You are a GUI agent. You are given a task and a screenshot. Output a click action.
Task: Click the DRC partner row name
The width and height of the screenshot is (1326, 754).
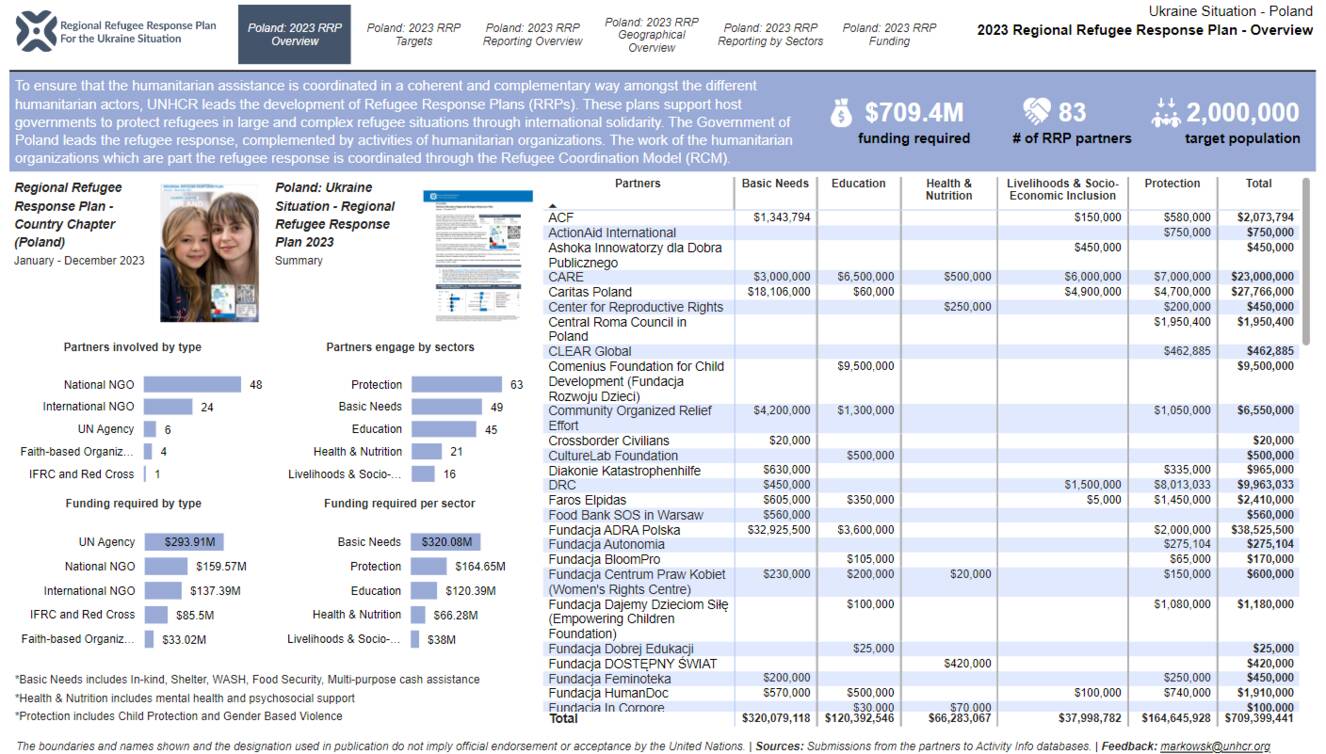[562, 485]
